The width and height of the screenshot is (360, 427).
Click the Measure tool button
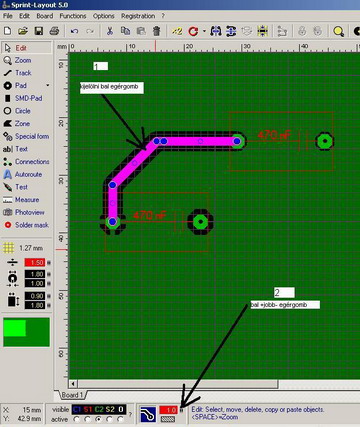tap(26, 200)
